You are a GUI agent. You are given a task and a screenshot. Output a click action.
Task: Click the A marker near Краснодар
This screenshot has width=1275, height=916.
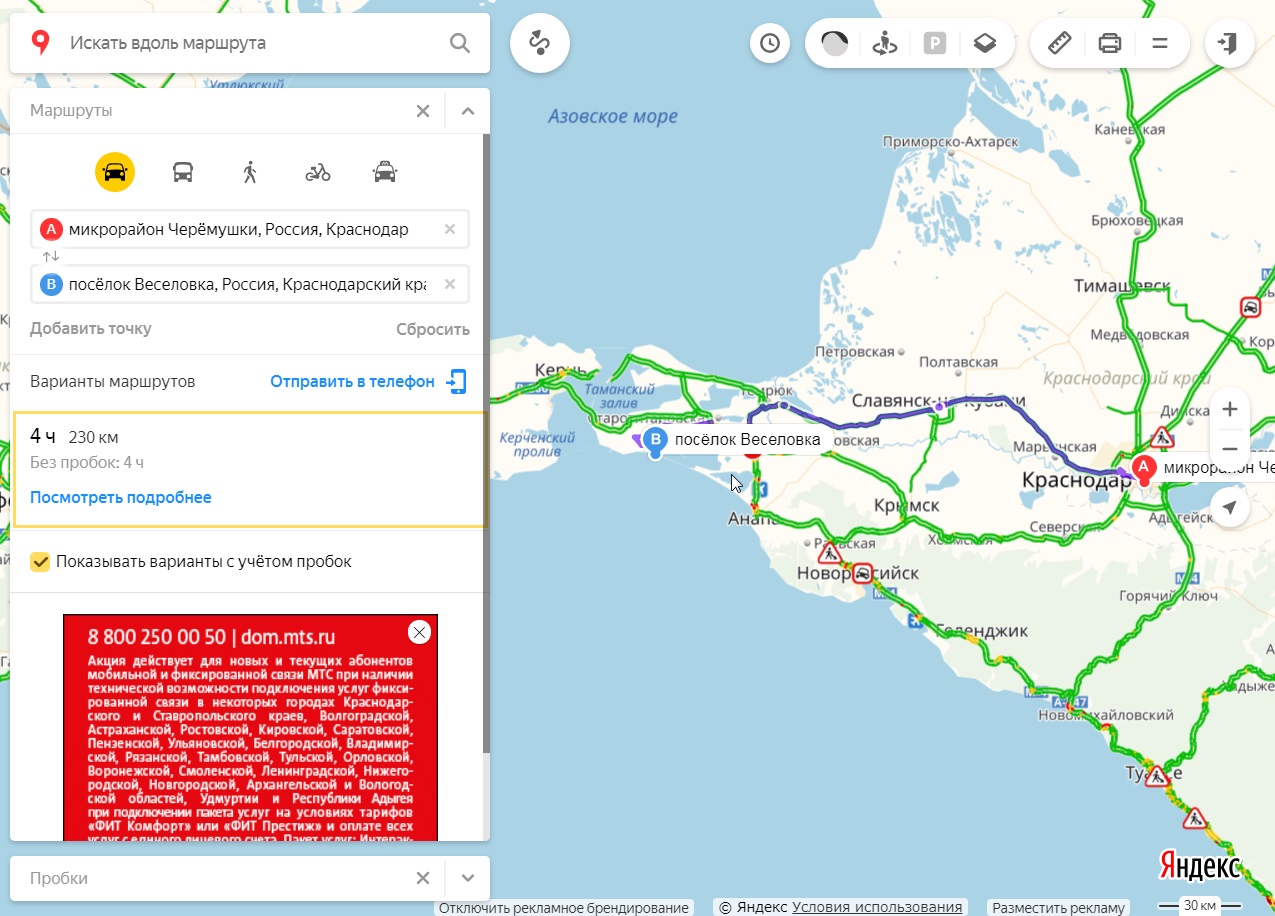click(1144, 468)
